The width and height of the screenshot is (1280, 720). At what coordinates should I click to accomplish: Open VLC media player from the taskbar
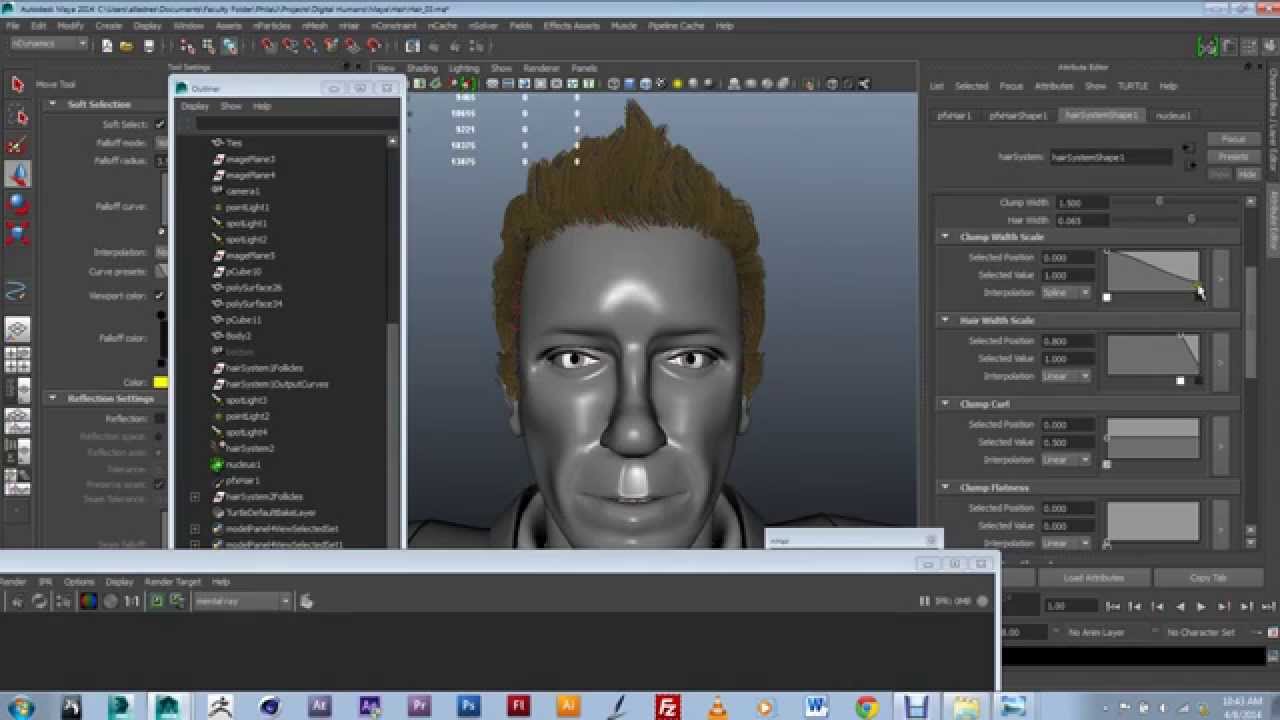(717, 706)
